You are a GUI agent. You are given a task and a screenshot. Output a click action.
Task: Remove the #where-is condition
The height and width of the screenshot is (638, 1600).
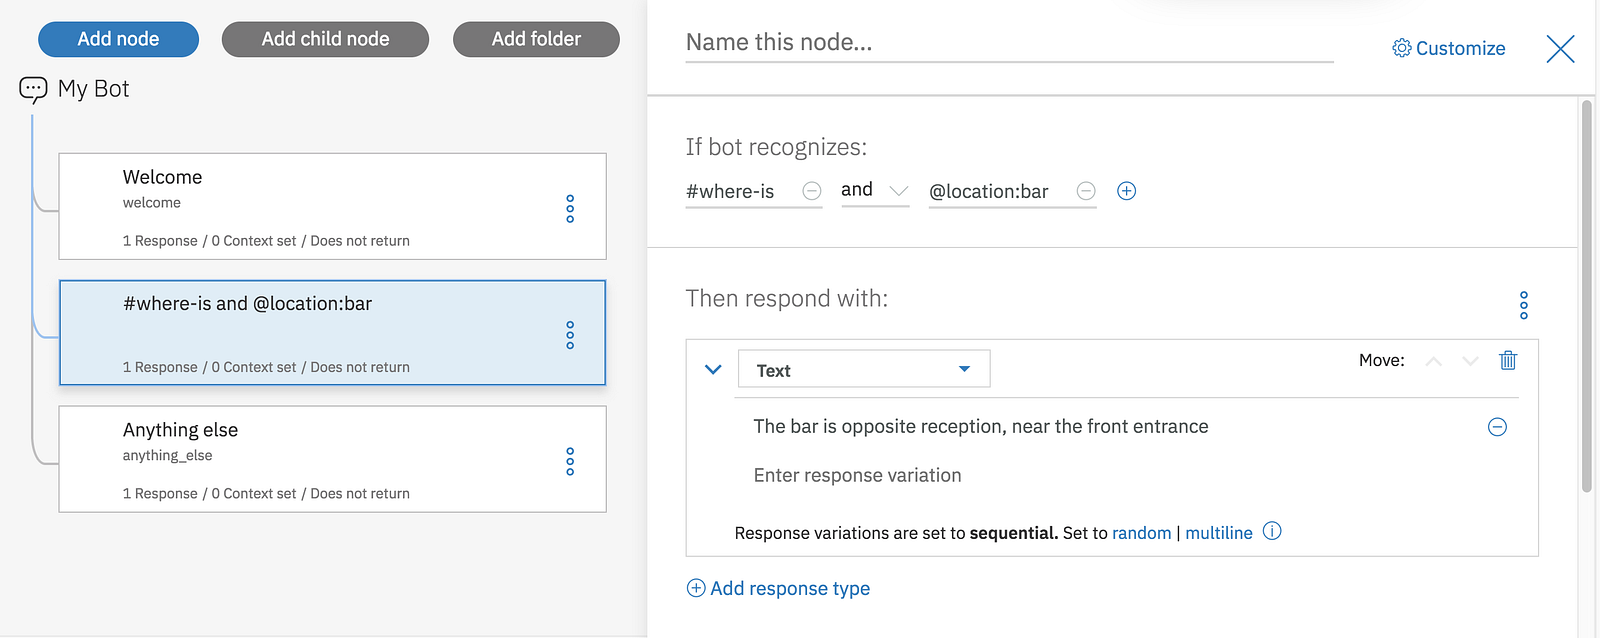[x=812, y=191]
